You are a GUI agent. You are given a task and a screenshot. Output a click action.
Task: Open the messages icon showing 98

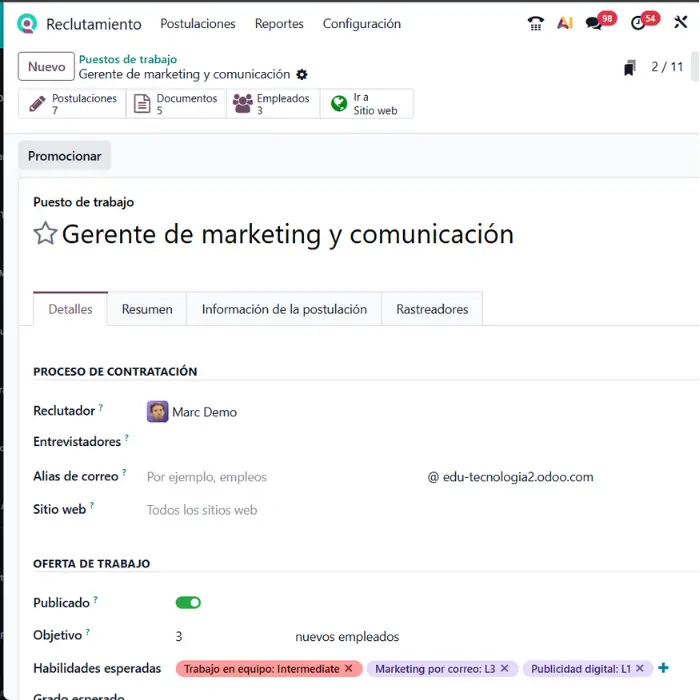click(x=596, y=24)
